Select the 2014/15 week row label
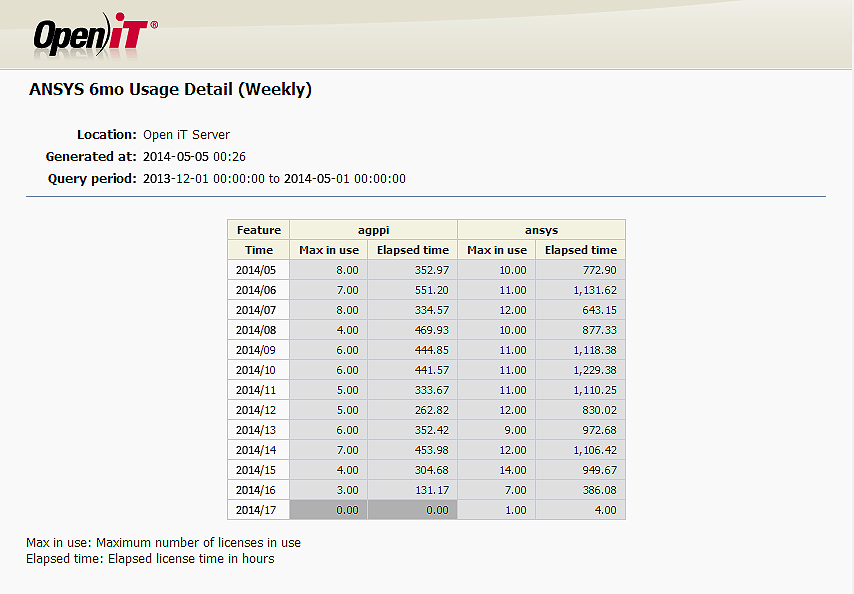The width and height of the screenshot is (854, 594). click(259, 470)
